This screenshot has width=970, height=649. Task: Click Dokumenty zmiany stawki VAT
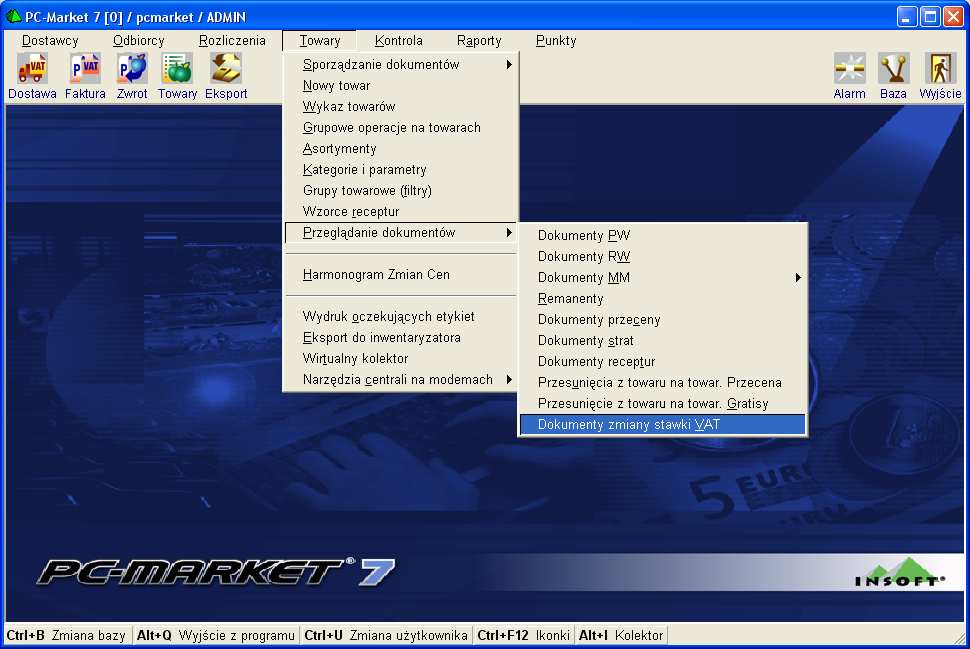tap(663, 425)
